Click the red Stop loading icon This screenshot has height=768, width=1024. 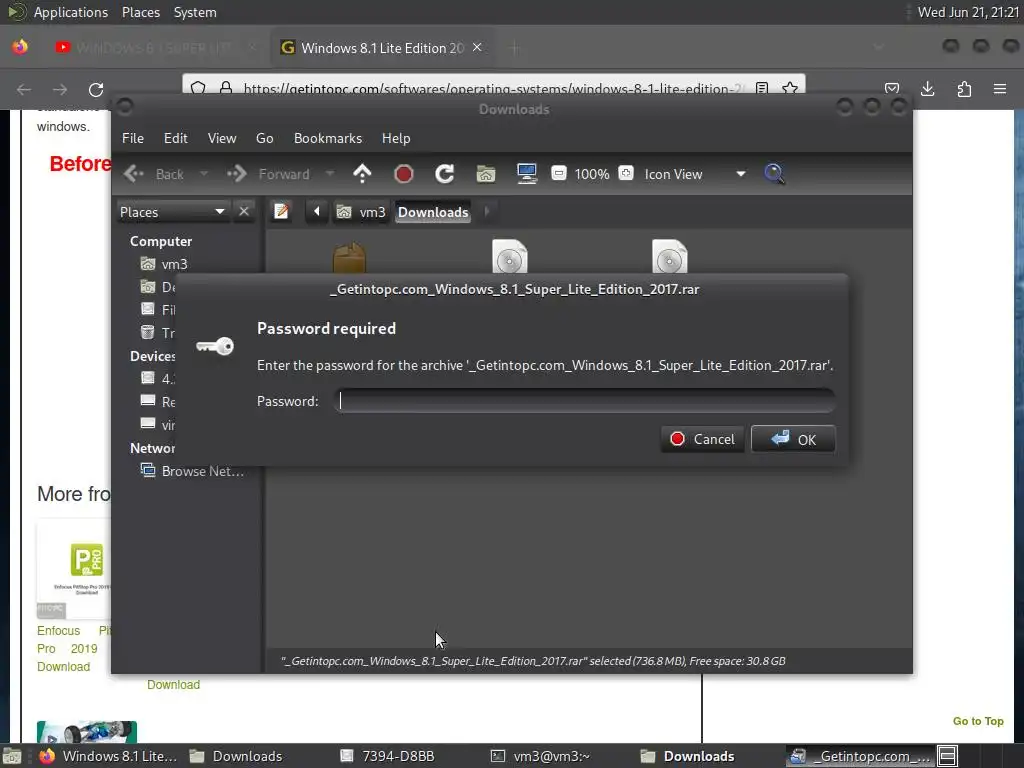tap(404, 174)
